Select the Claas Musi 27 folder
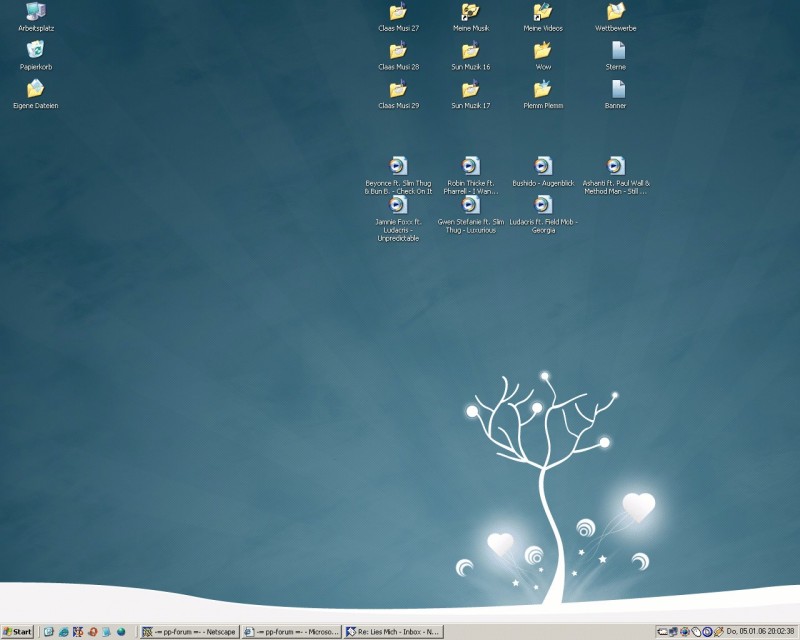Screen dimensions: 800x640 pyautogui.click(x=398, y=13)
